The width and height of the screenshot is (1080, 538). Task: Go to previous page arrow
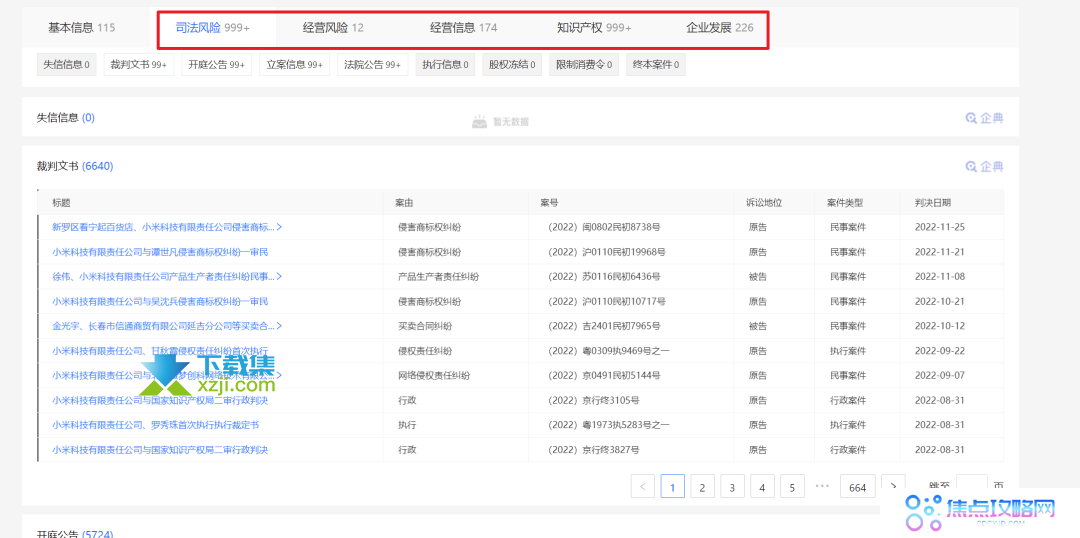coord(643,486)
